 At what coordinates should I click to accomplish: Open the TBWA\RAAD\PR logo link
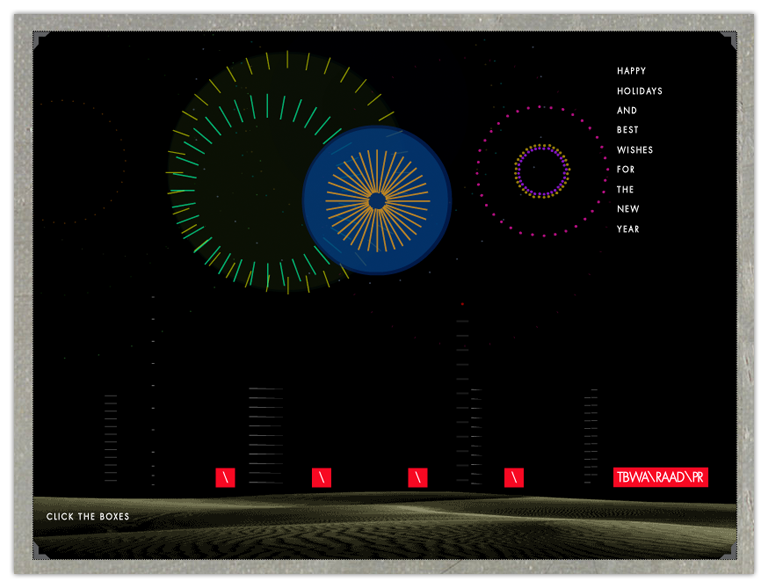[x=660, y=477]
